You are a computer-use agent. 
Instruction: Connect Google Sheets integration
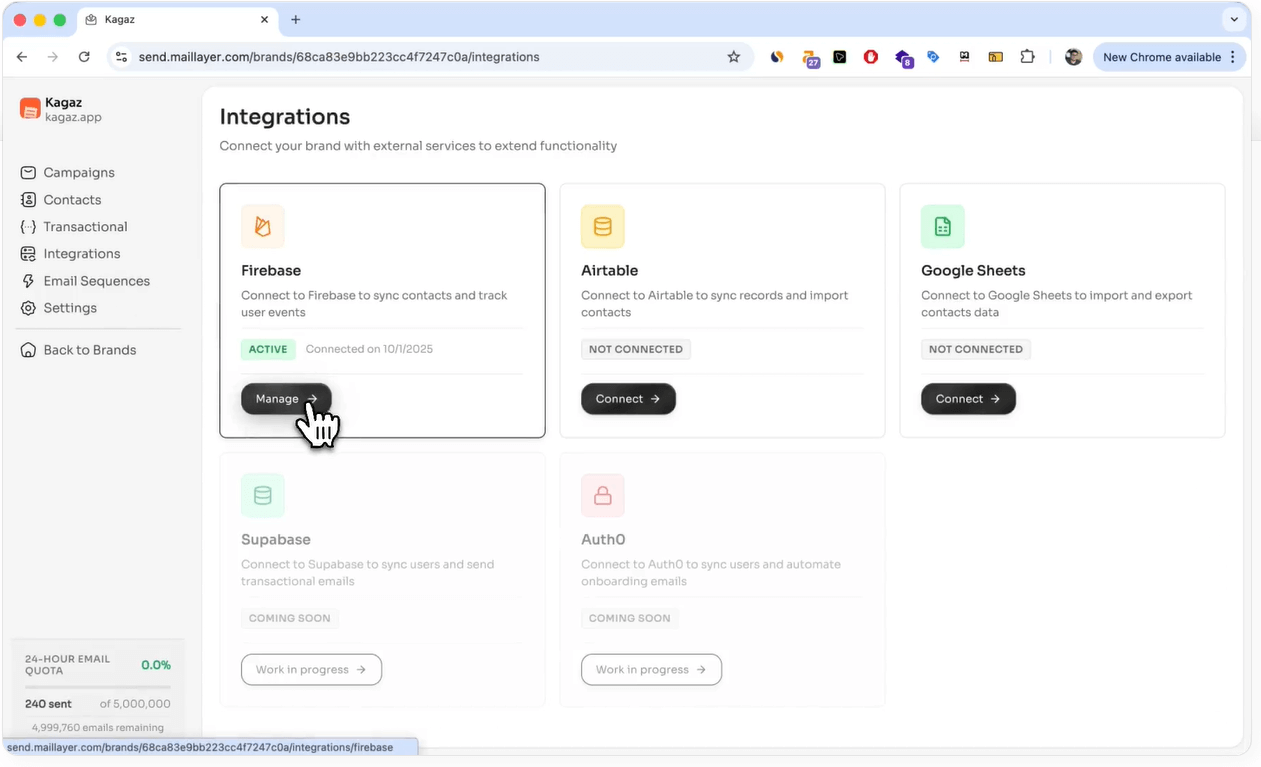point(968,398)
